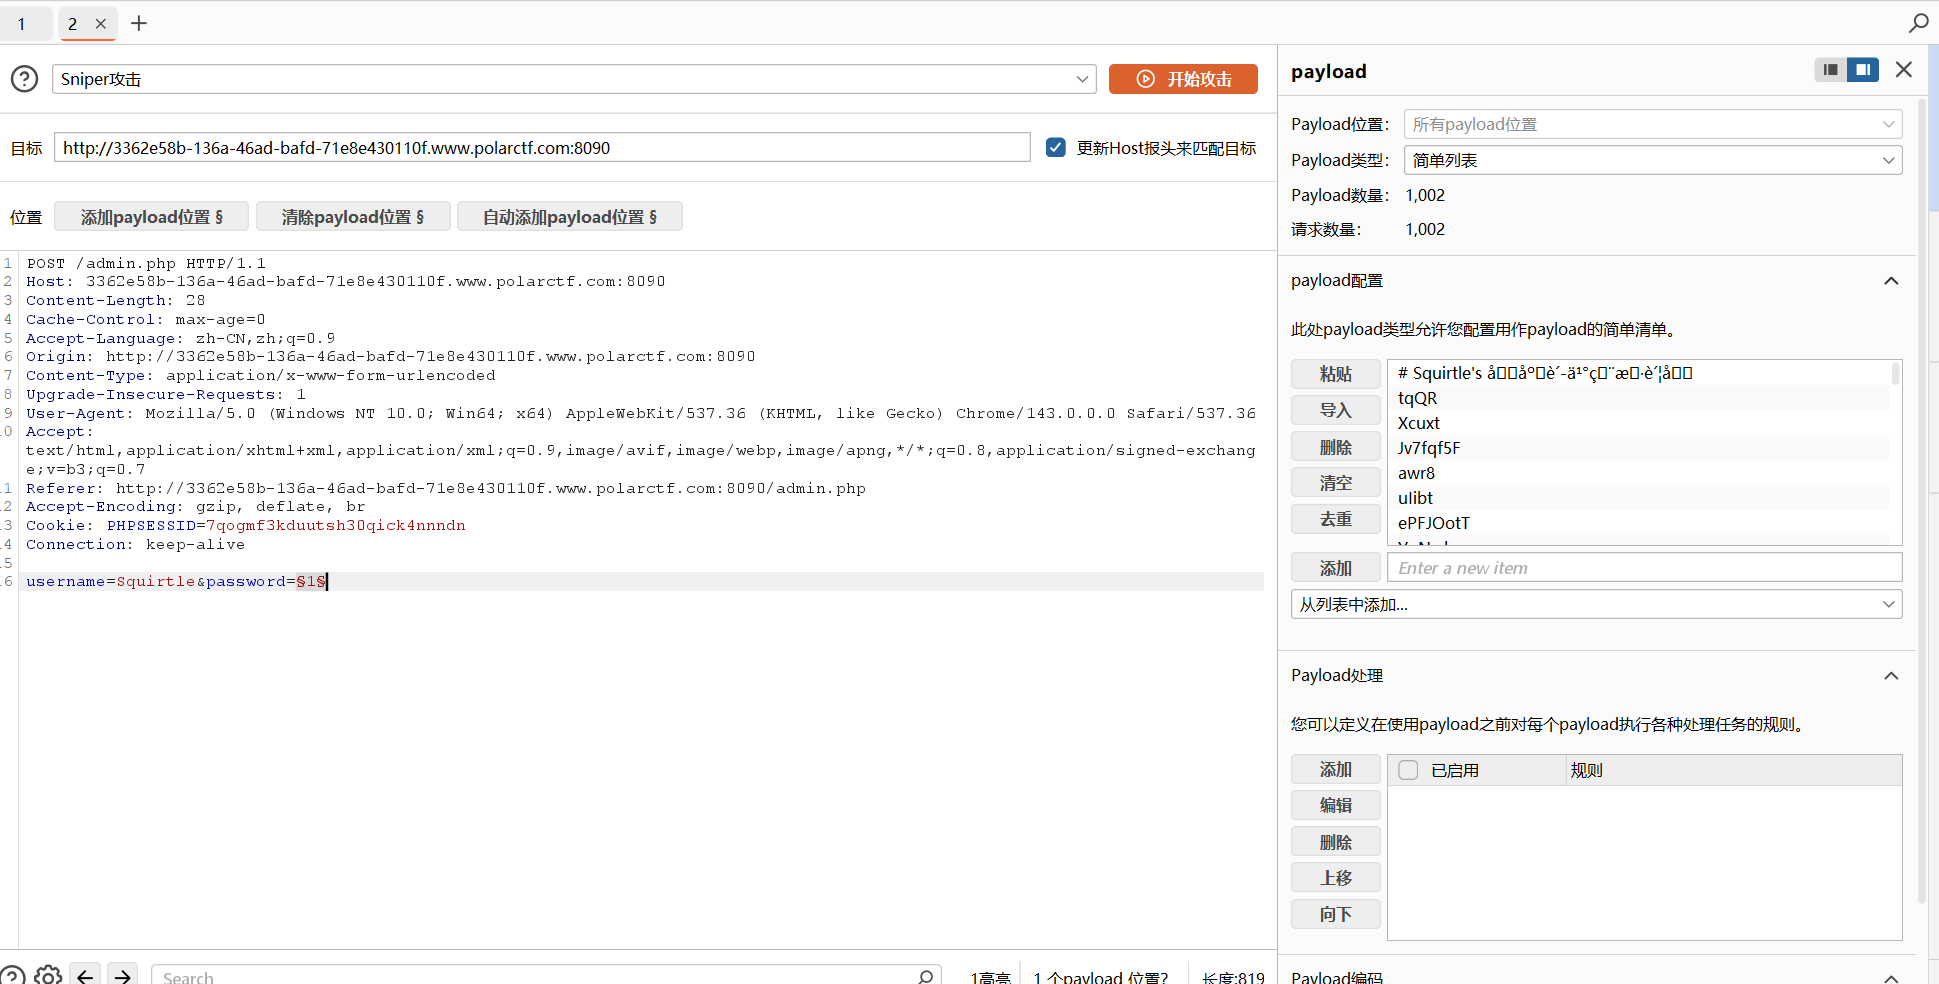Switch payload panel to left layout icon

tap(1830, 70)
